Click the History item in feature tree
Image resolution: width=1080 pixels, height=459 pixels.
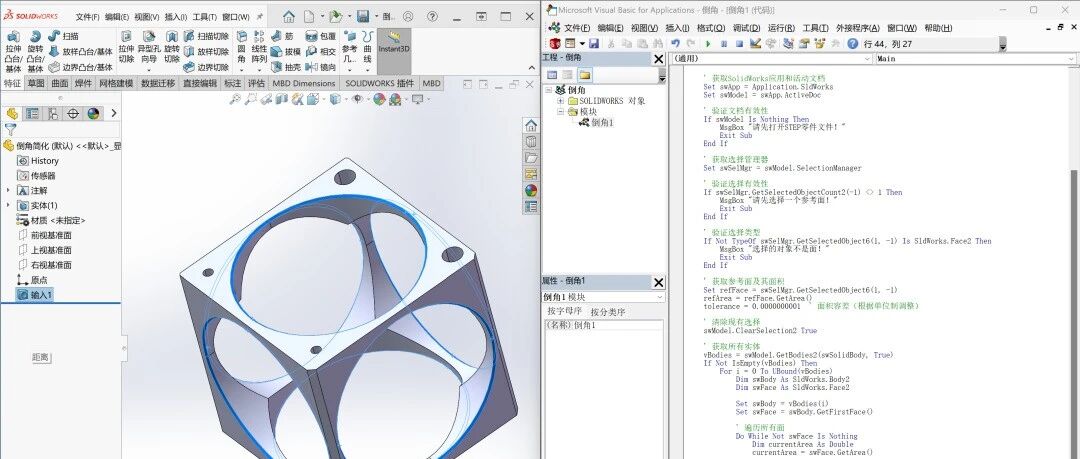38,161
